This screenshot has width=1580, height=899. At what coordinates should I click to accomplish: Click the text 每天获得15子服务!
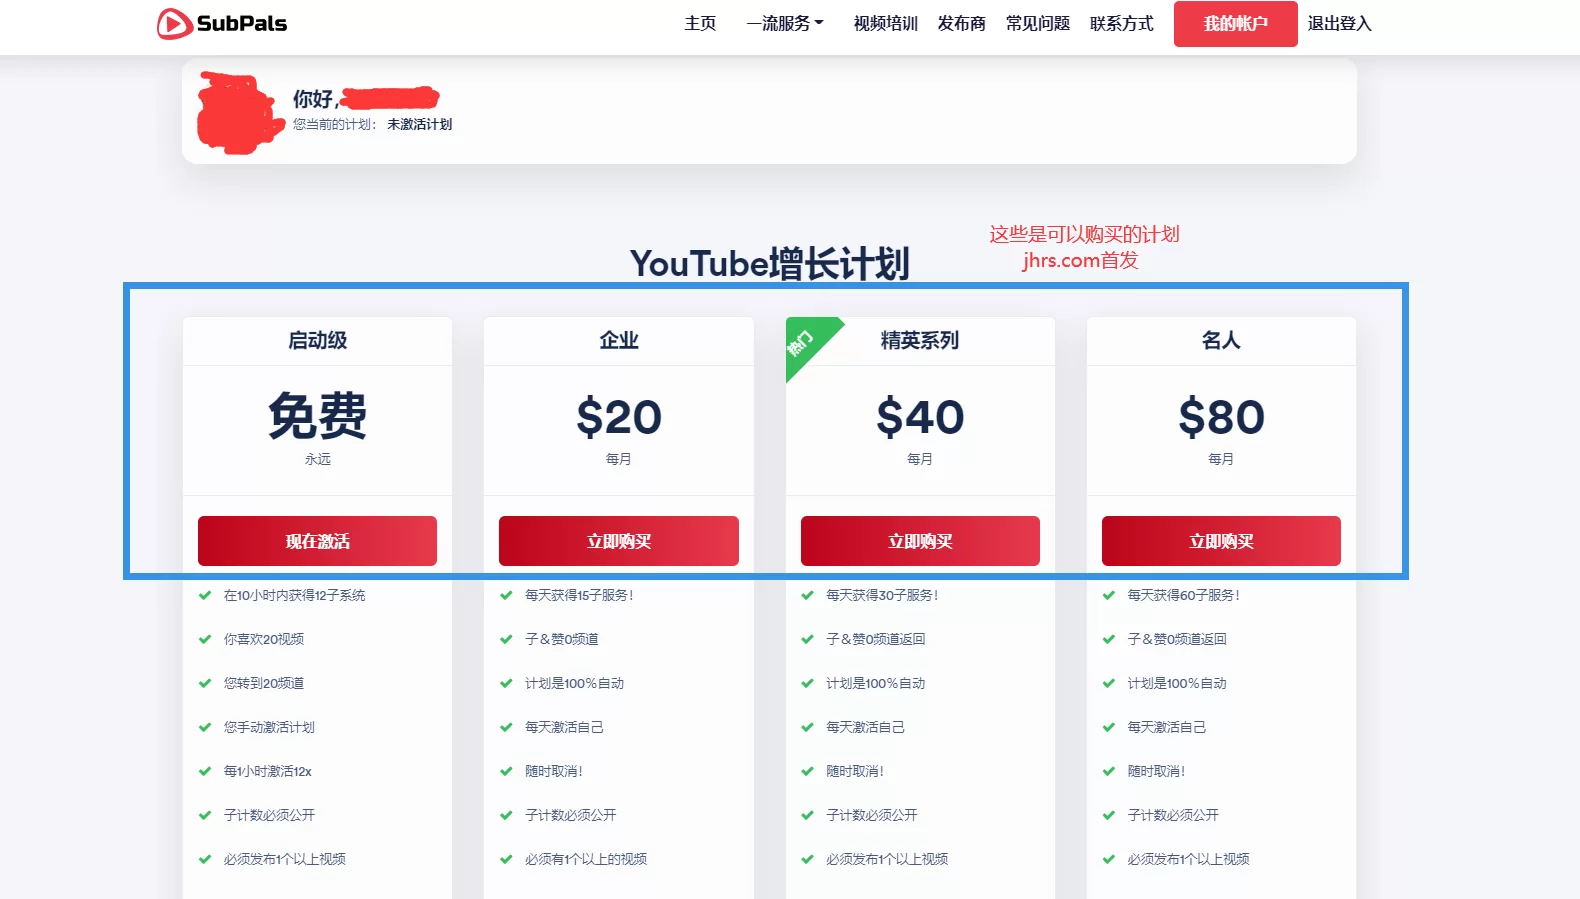pos(579,595)
